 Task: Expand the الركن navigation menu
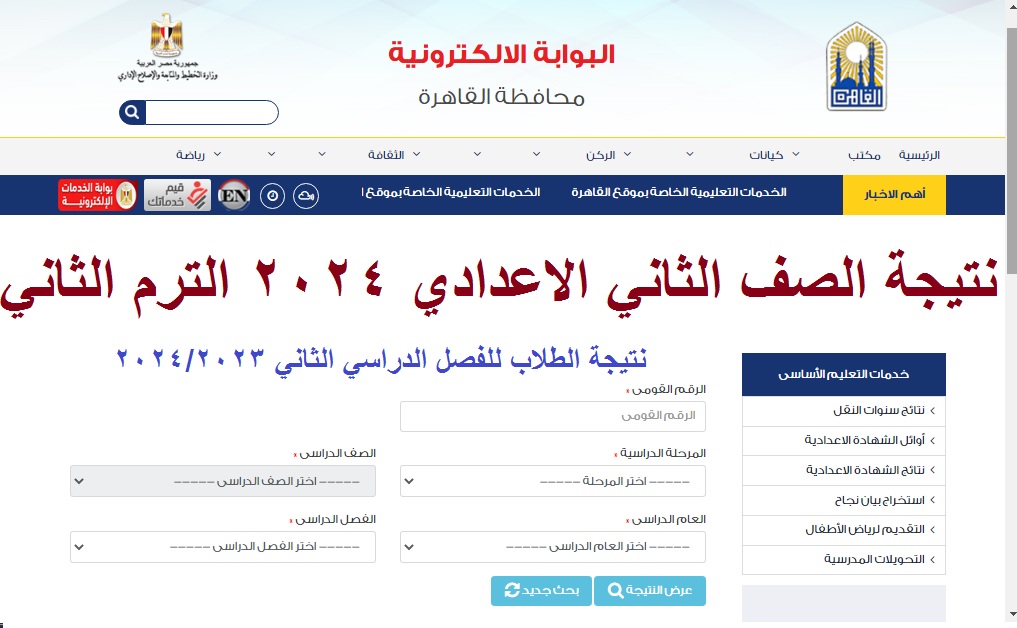tap(608, 155)
